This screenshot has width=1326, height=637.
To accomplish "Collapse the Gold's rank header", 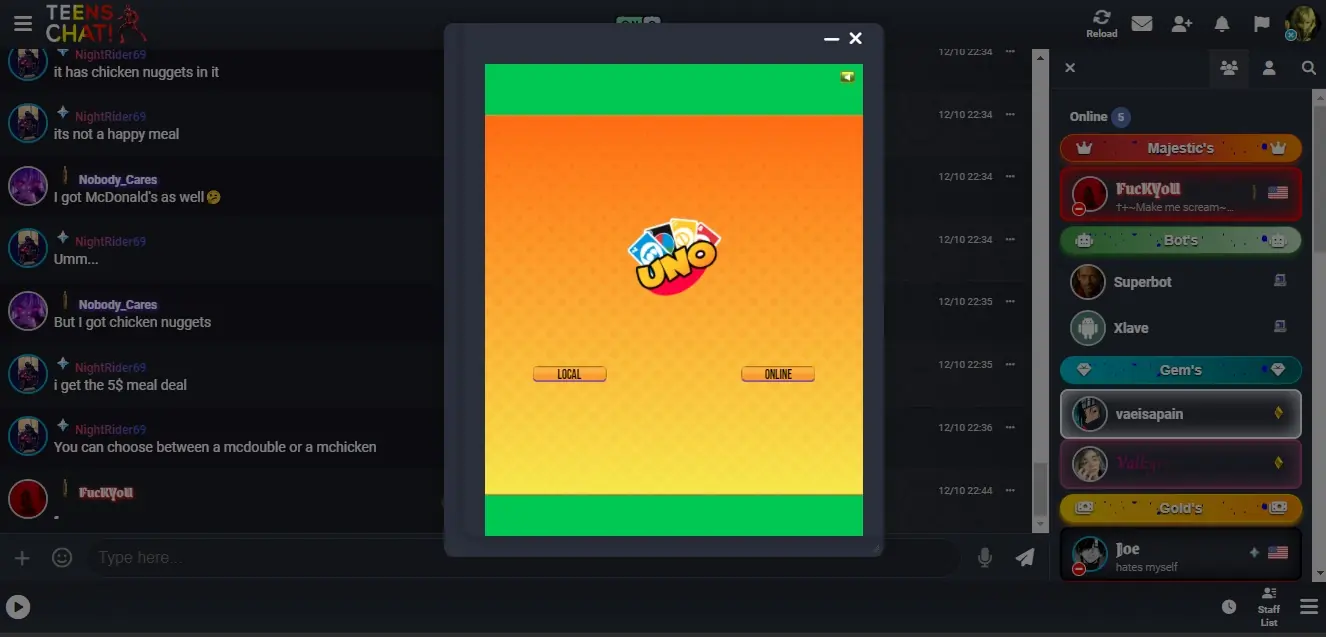I will [x=1181, y=508].
